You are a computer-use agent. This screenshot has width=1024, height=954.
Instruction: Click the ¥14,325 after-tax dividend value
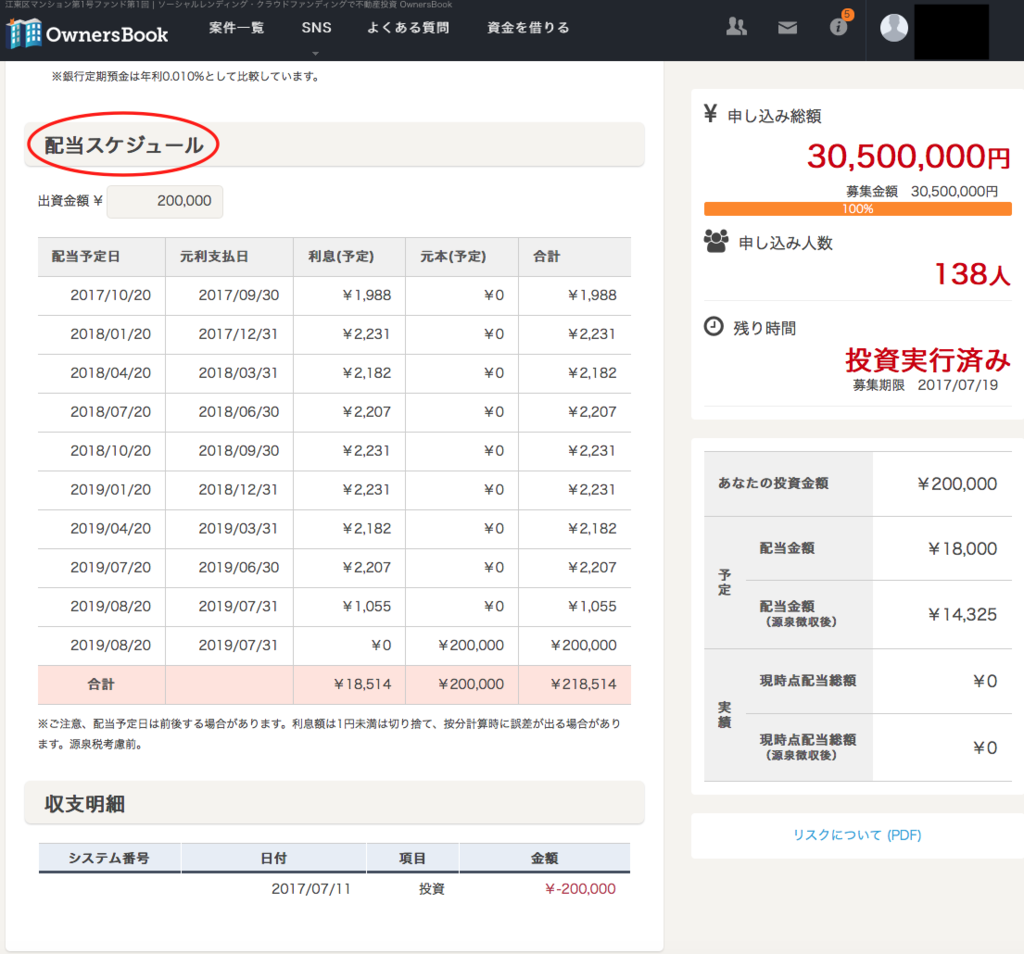(962, 614)
